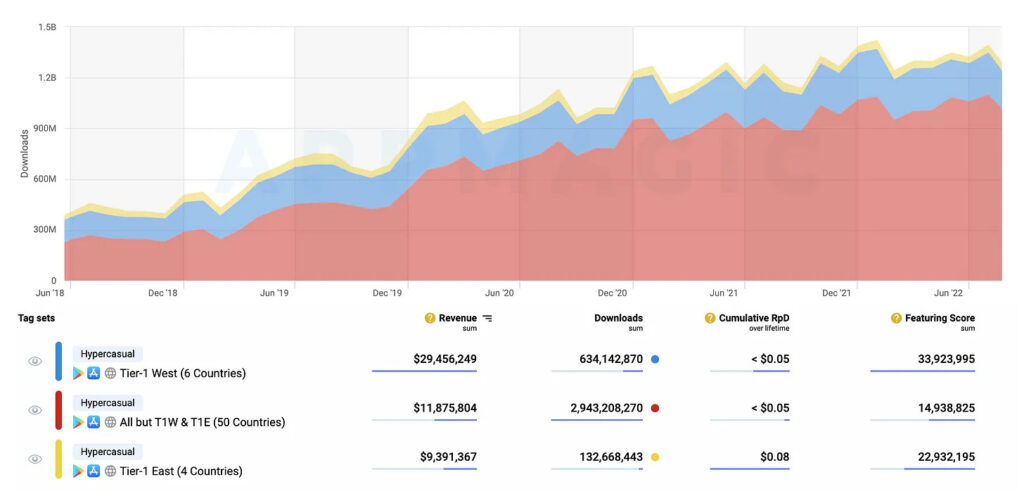Click the Featuring Score help icon
The image size is (1024, 491).
coord(897,318)
